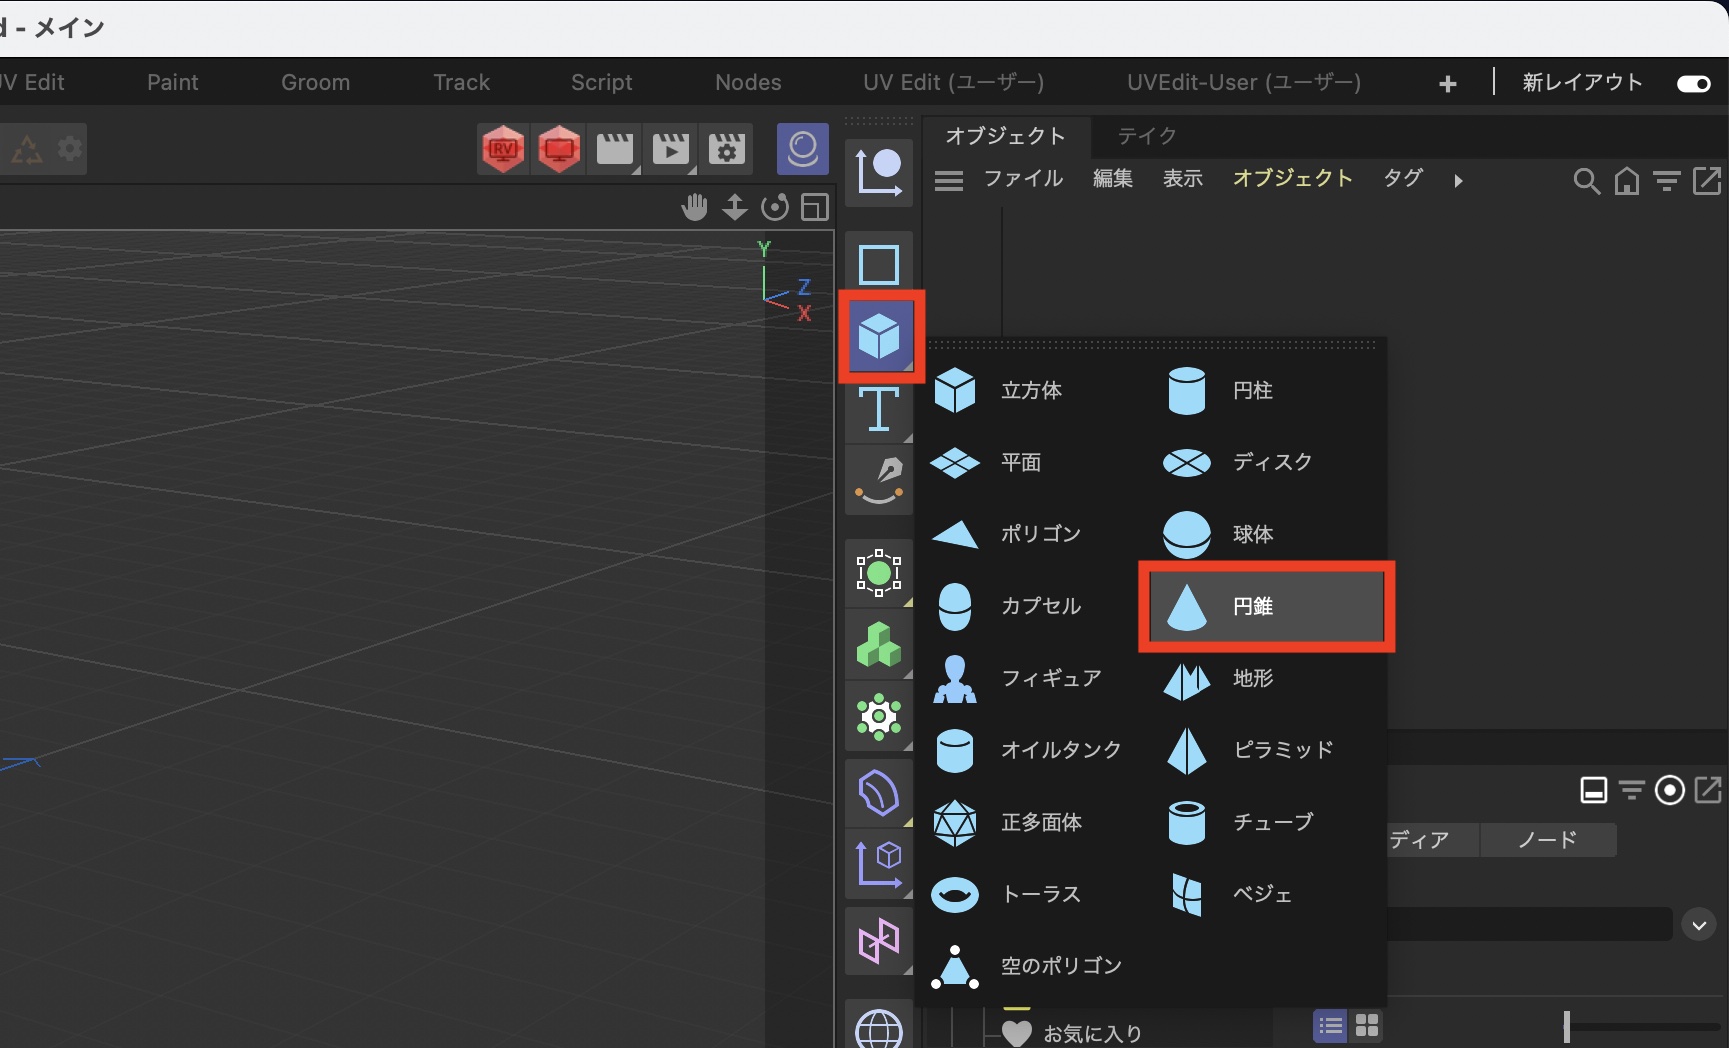Toggle the switch next to 新レイアウト
1729x1048 pixels.
click(1693, 84)
